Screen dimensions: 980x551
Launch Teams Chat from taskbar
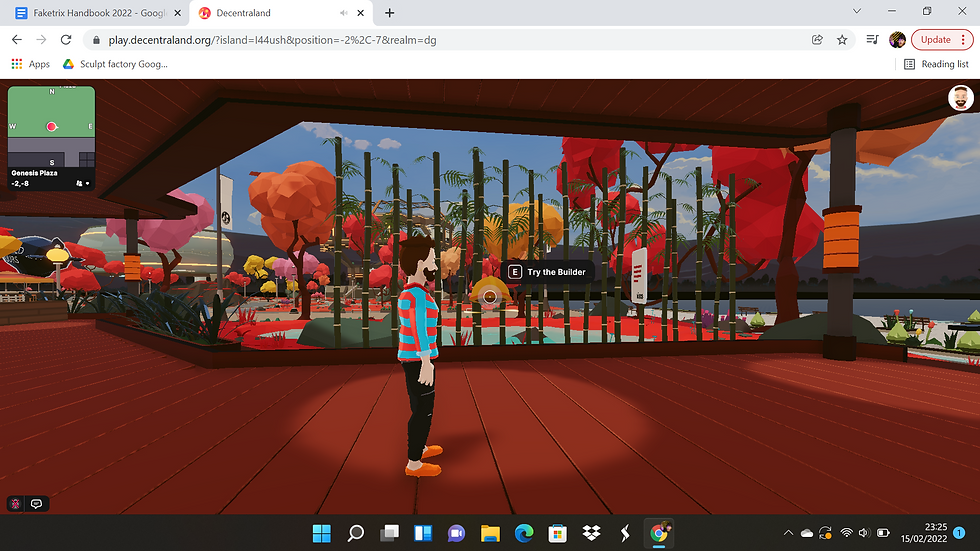pyautogui.click(x=456, y=533)
